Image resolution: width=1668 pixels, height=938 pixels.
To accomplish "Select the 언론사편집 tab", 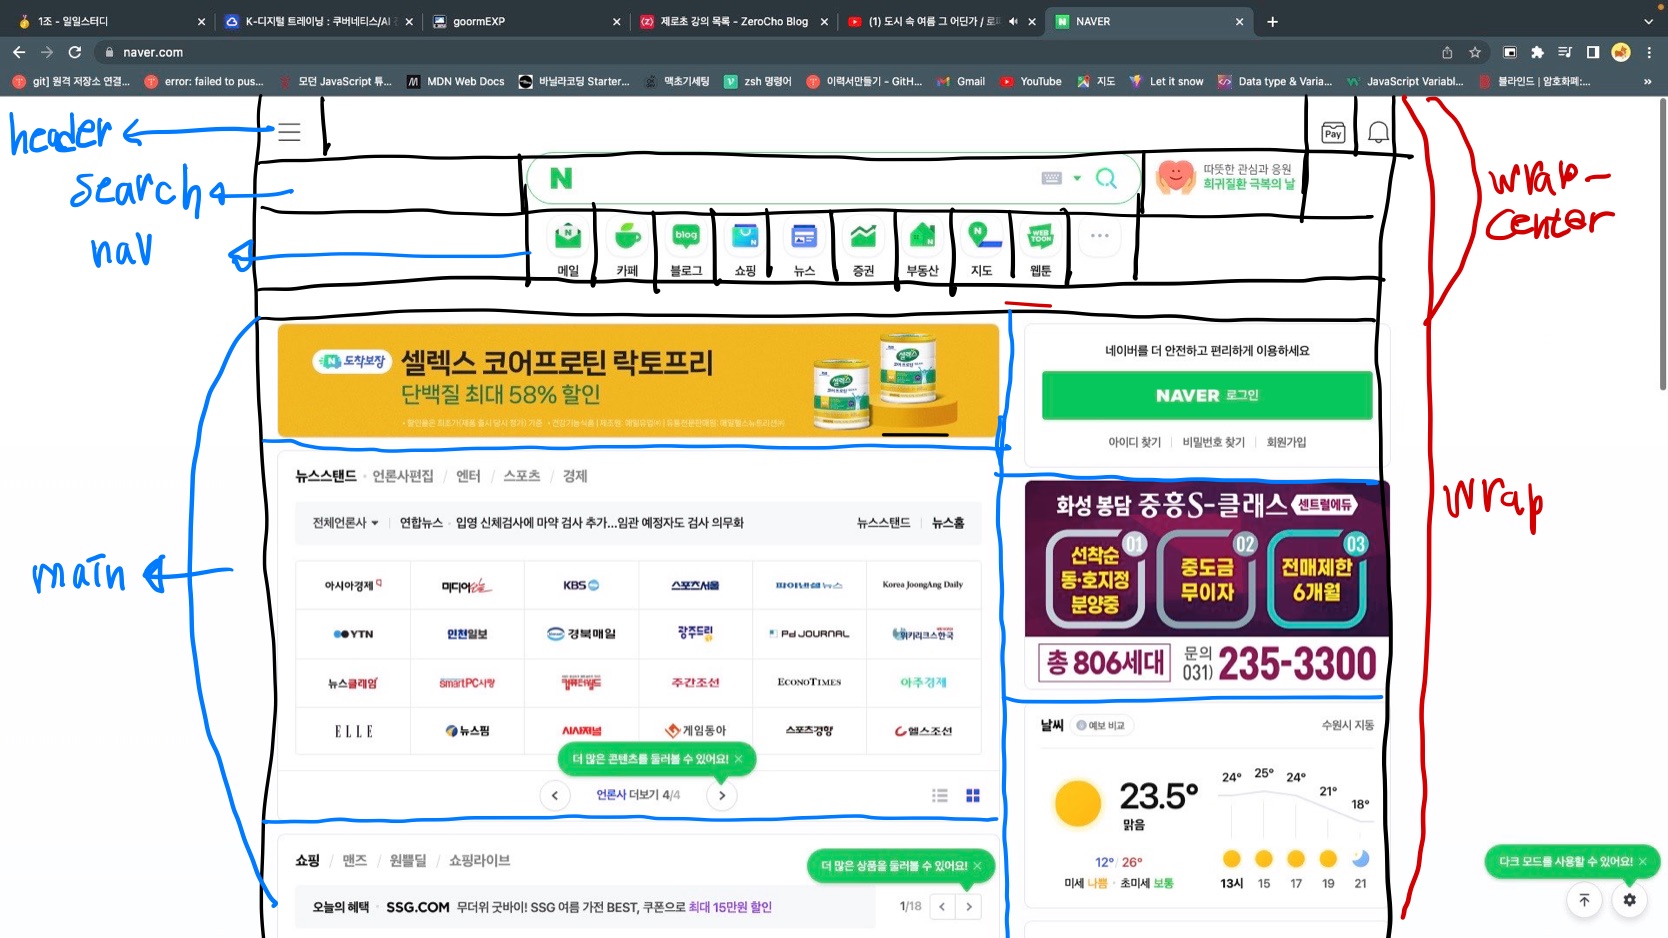I will pos(403,476).
